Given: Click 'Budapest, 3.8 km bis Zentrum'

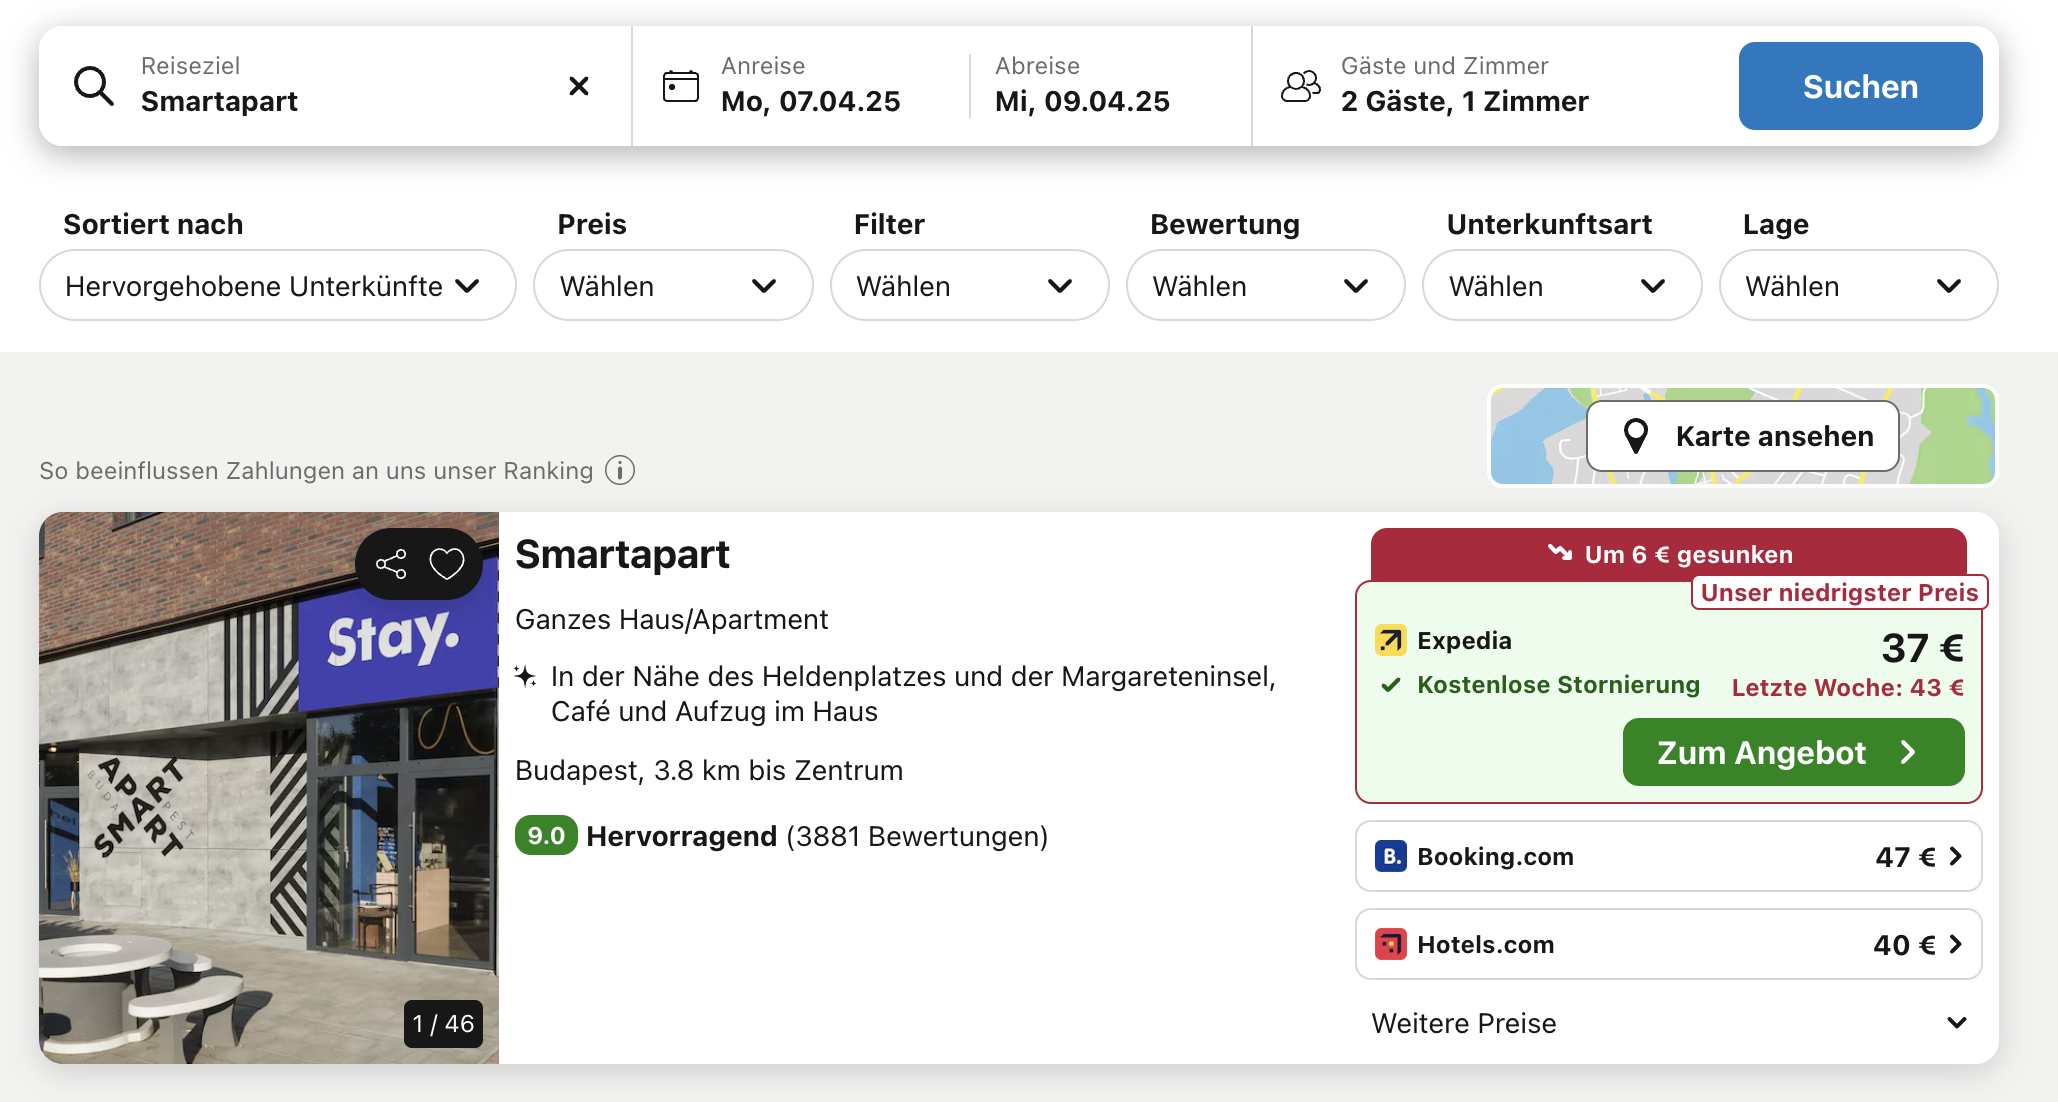Looking at the screenshot, I should click(709, 770).
